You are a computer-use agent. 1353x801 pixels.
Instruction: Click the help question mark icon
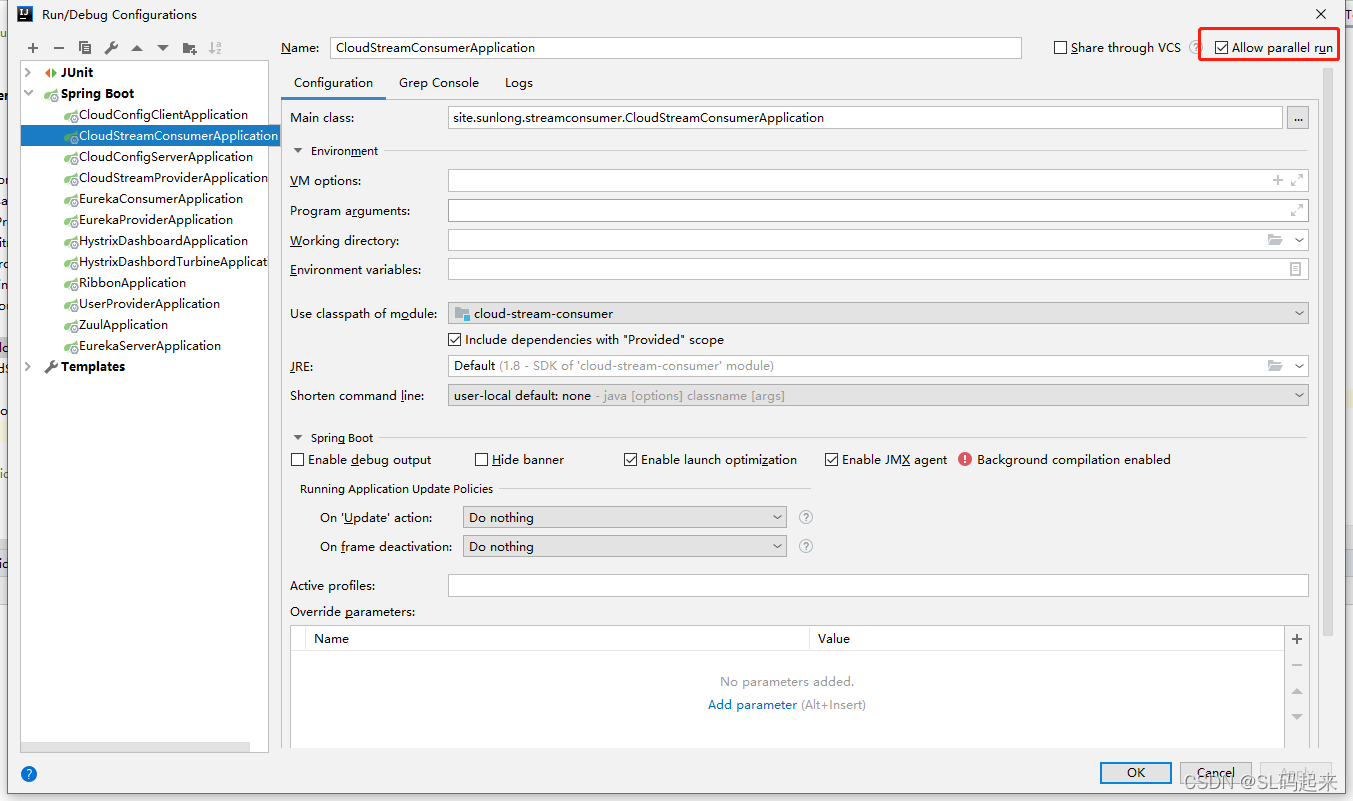click(29, 774)
